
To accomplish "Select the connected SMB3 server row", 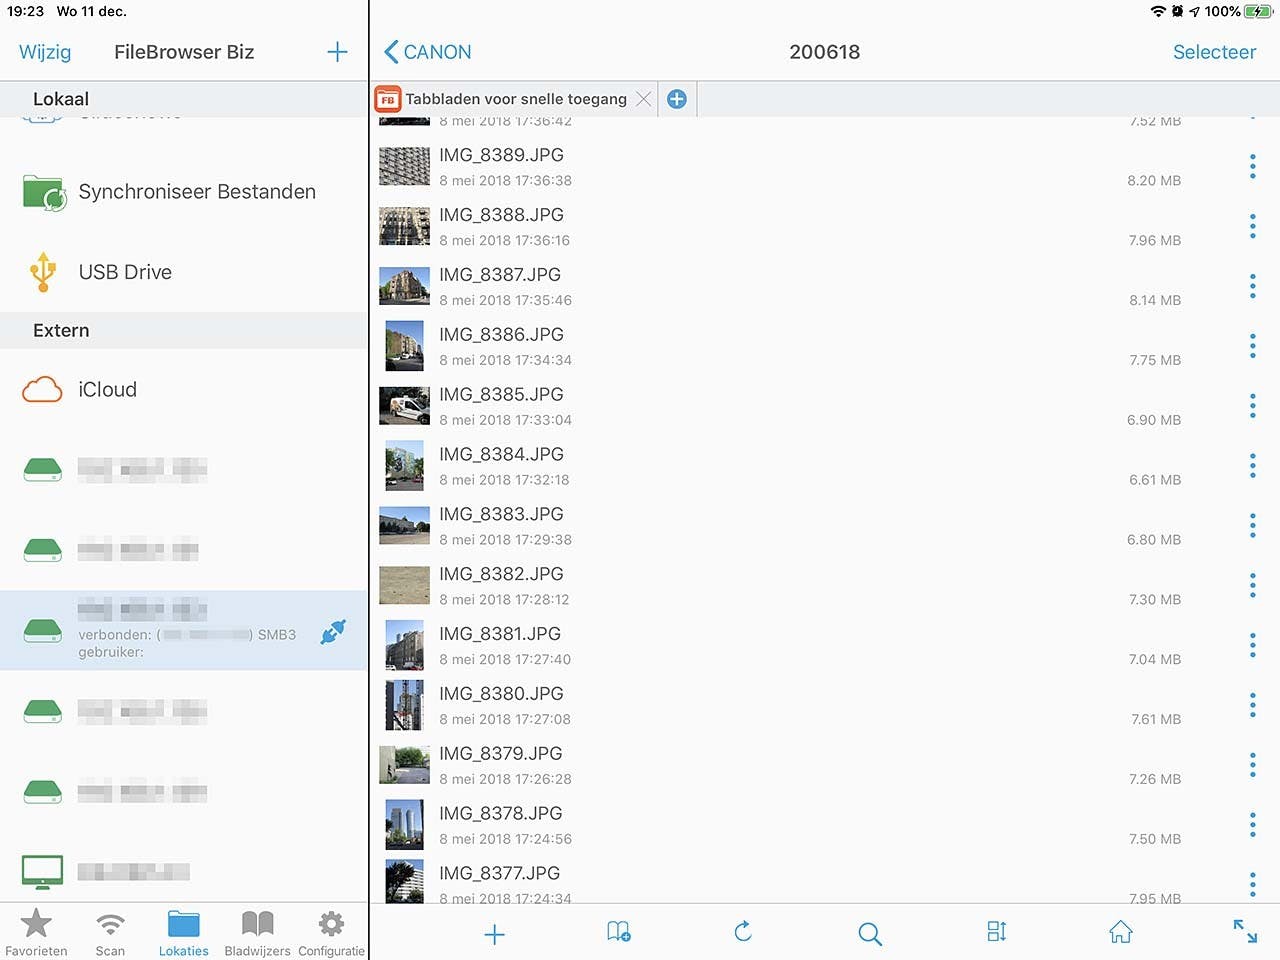I will point(184,630).
